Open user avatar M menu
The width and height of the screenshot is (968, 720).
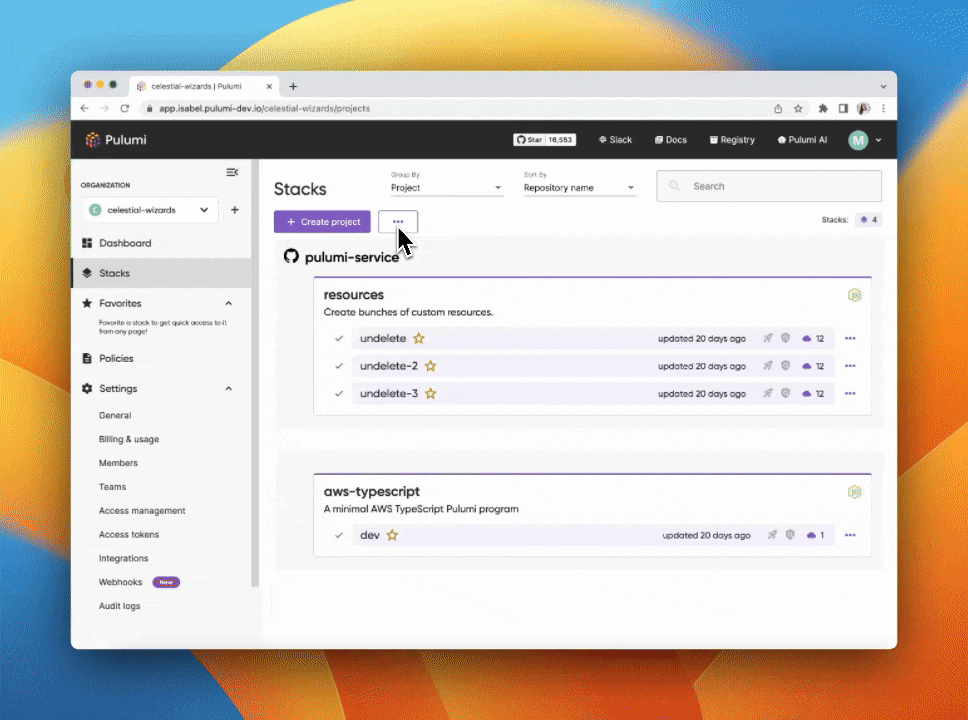pyautogui.click(x=864, y=140)
